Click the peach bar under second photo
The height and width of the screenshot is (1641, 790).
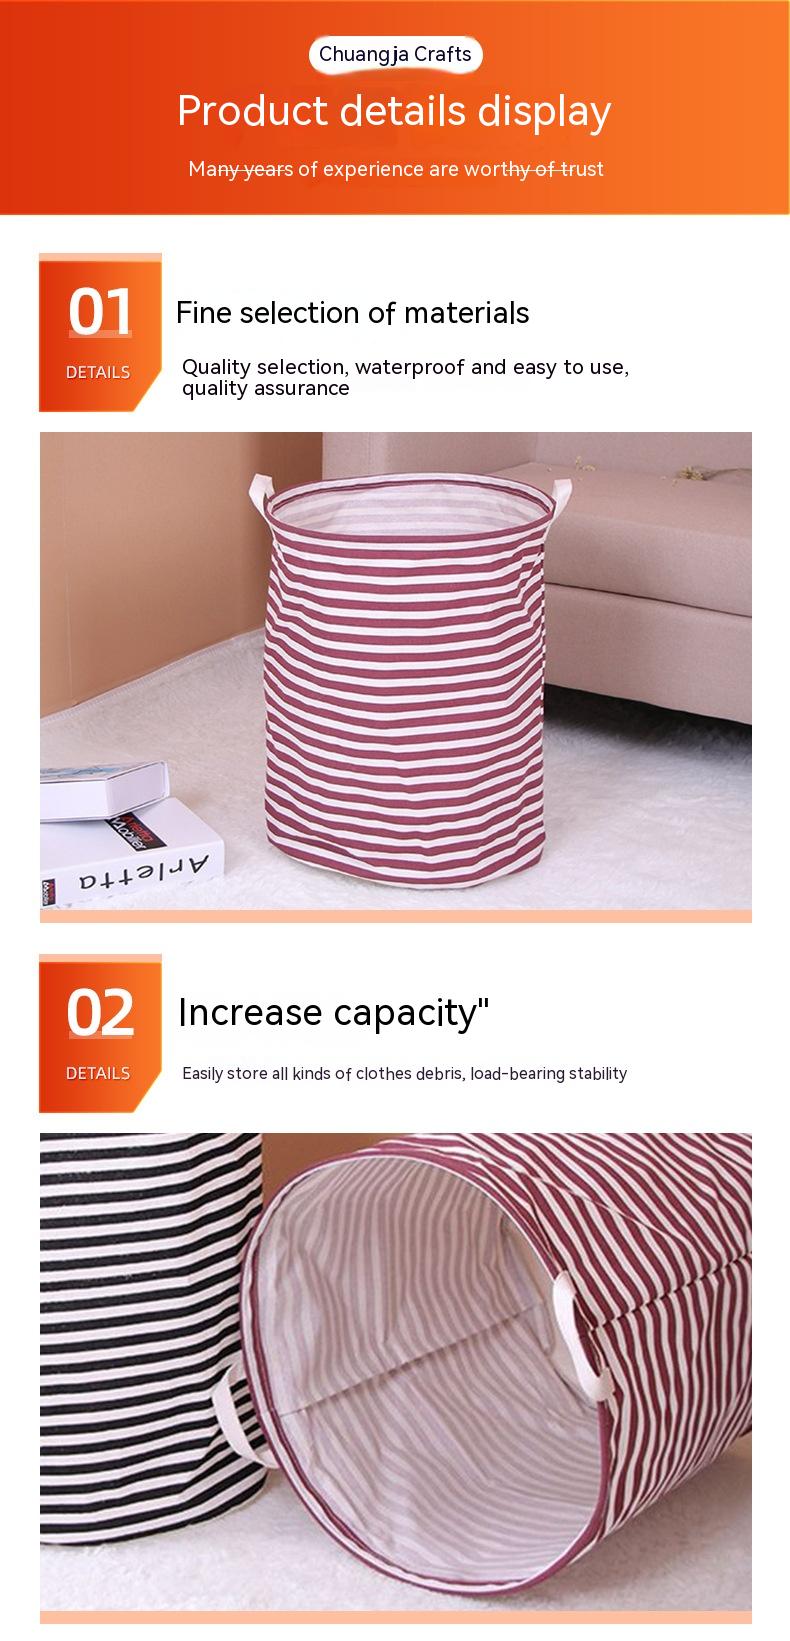point(395,1617)
